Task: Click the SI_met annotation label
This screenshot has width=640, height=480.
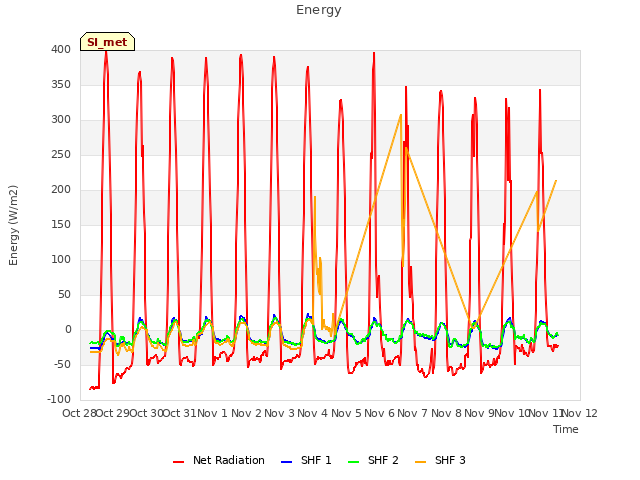Action: click(107, 42)
